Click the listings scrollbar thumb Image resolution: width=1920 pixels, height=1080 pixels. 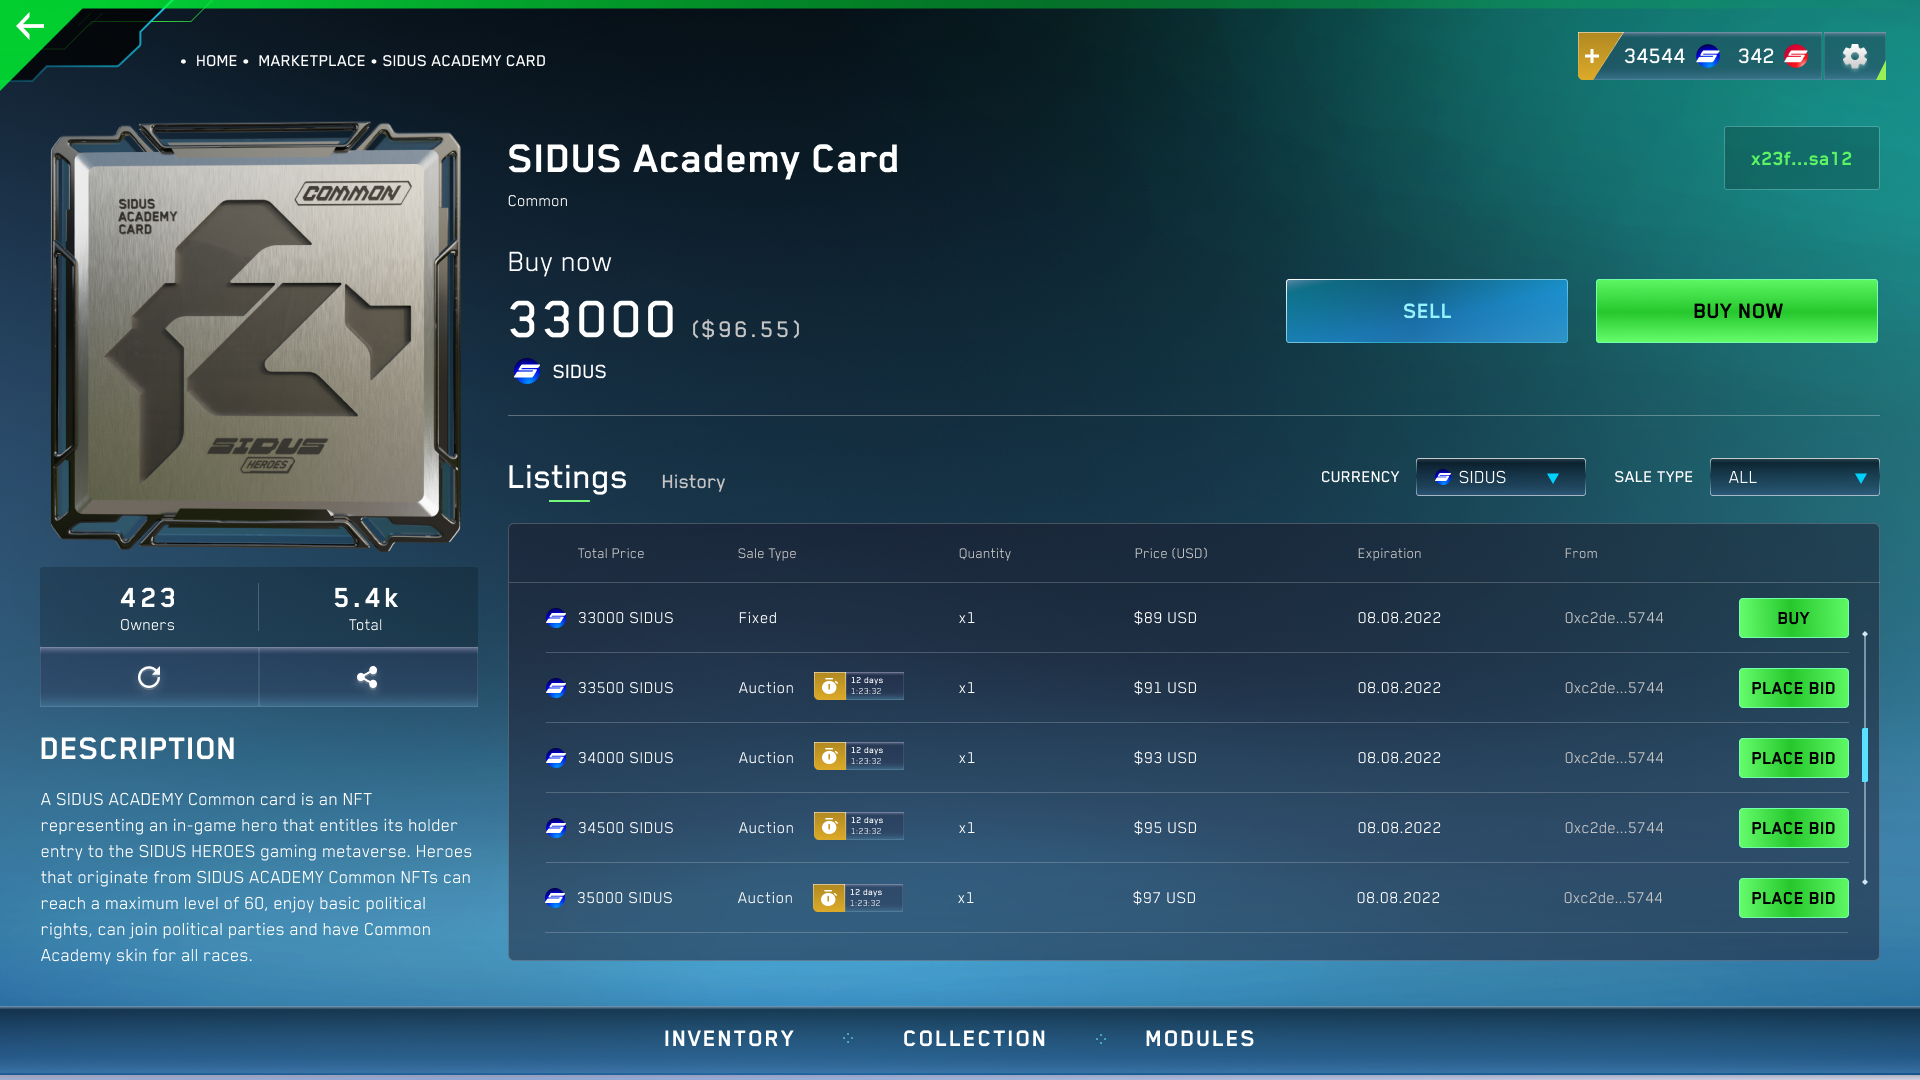1865,755
